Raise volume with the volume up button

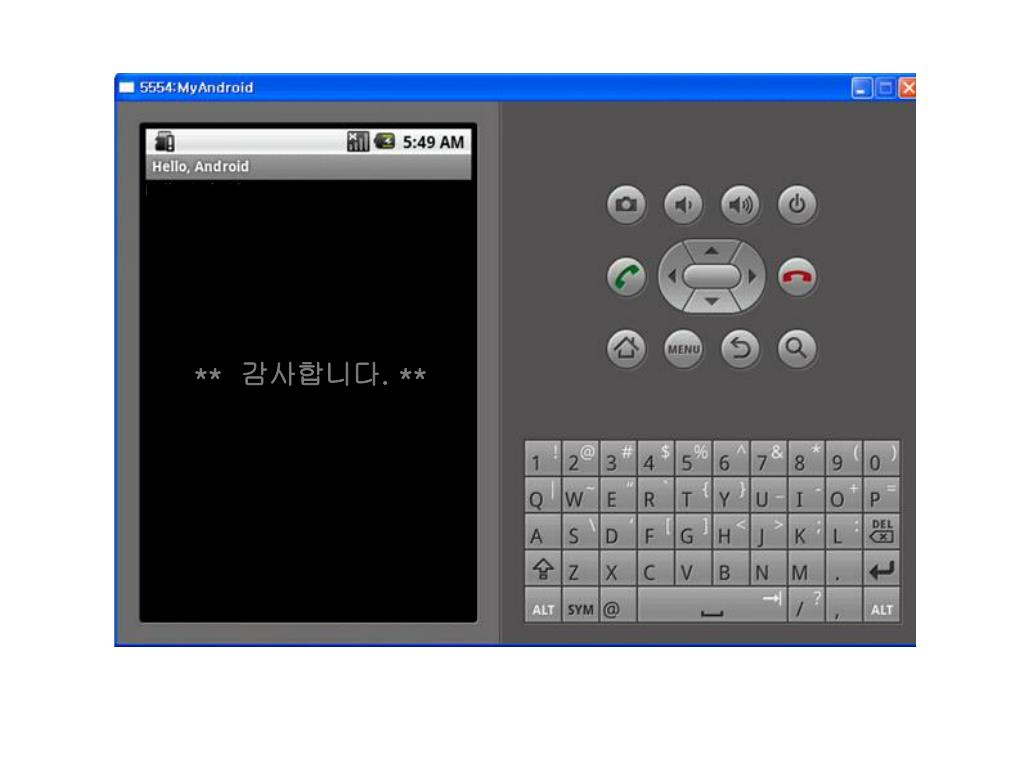point(740,204)
